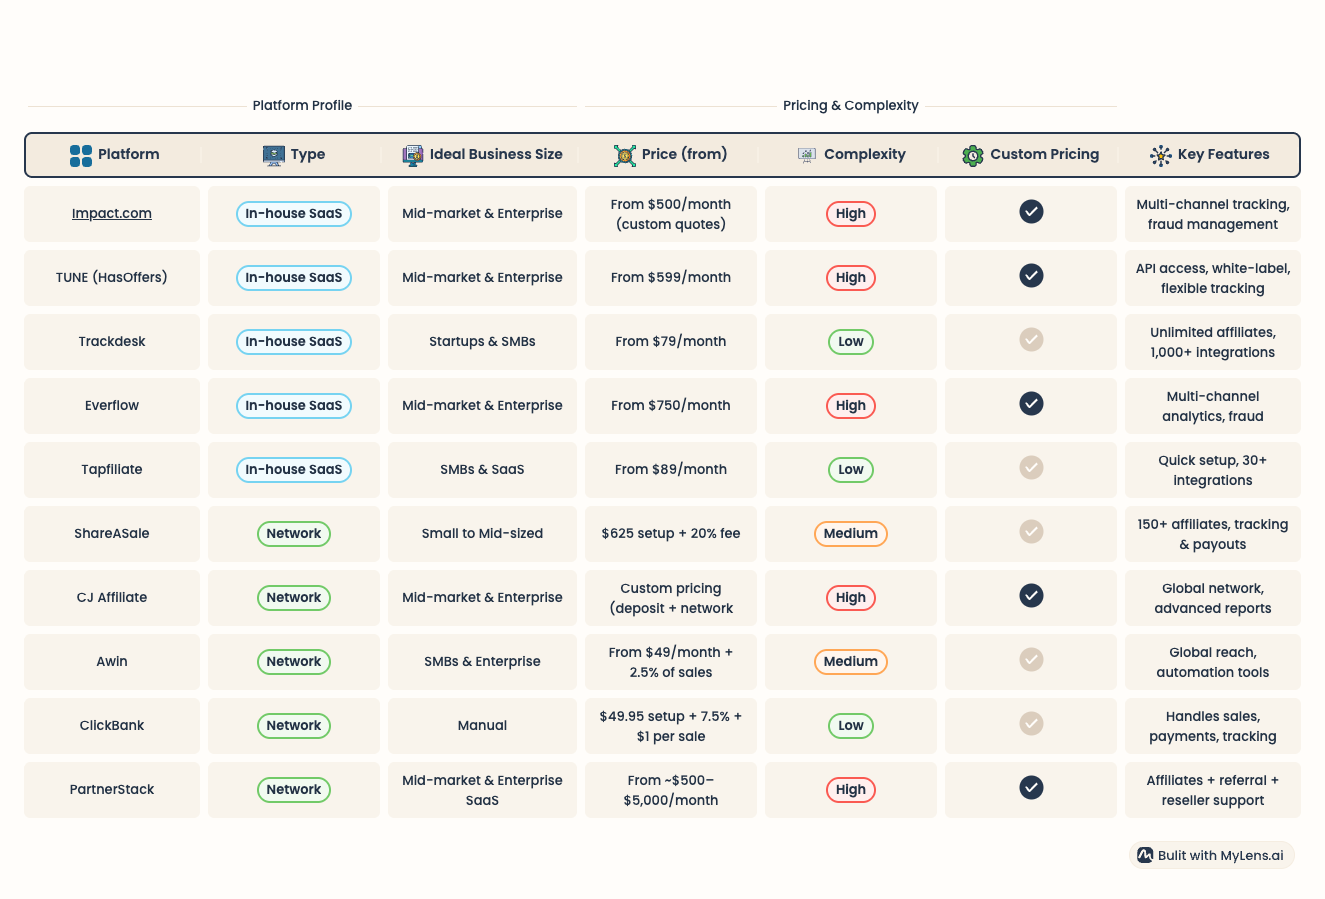Viewport: 1325px width, 899px height.
Task: Click the Low complexity badge for ClickBank
Action: coord(851,726)
